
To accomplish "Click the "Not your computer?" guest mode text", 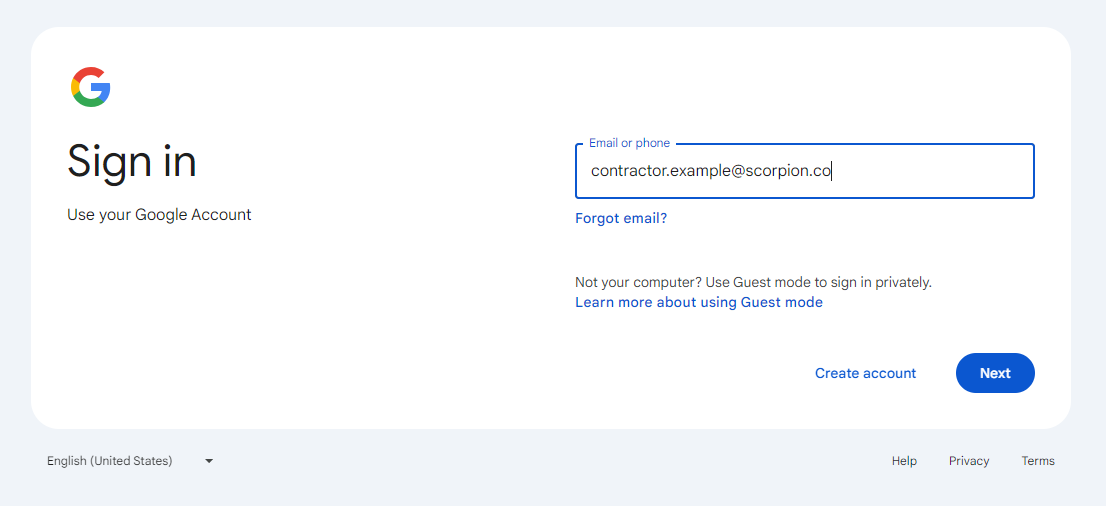I will click(753, 282).
